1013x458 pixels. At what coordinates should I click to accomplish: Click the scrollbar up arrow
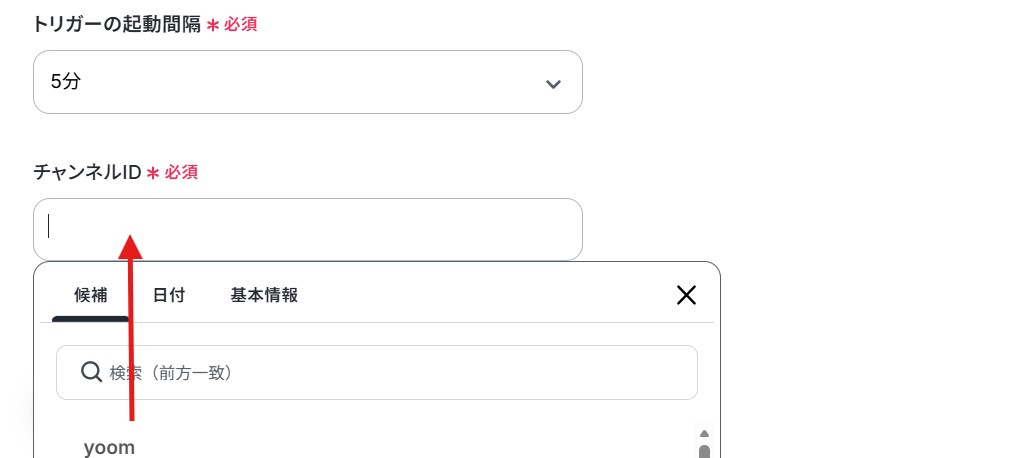[705, 433]
